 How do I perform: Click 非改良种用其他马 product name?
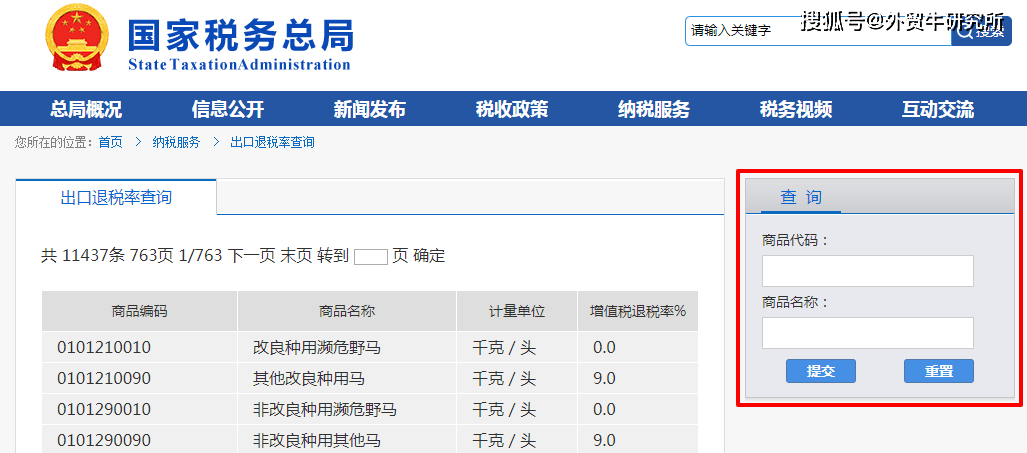tap(317, 441)
